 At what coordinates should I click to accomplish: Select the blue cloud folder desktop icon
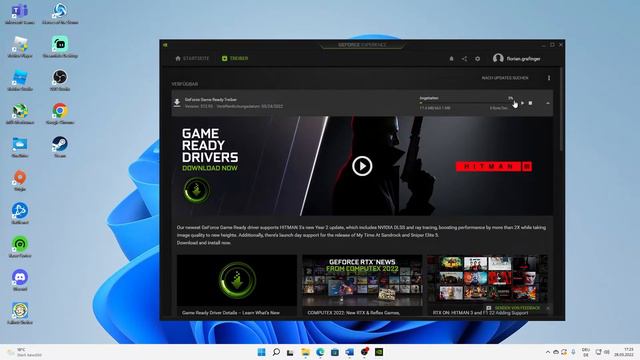[20, 147]
